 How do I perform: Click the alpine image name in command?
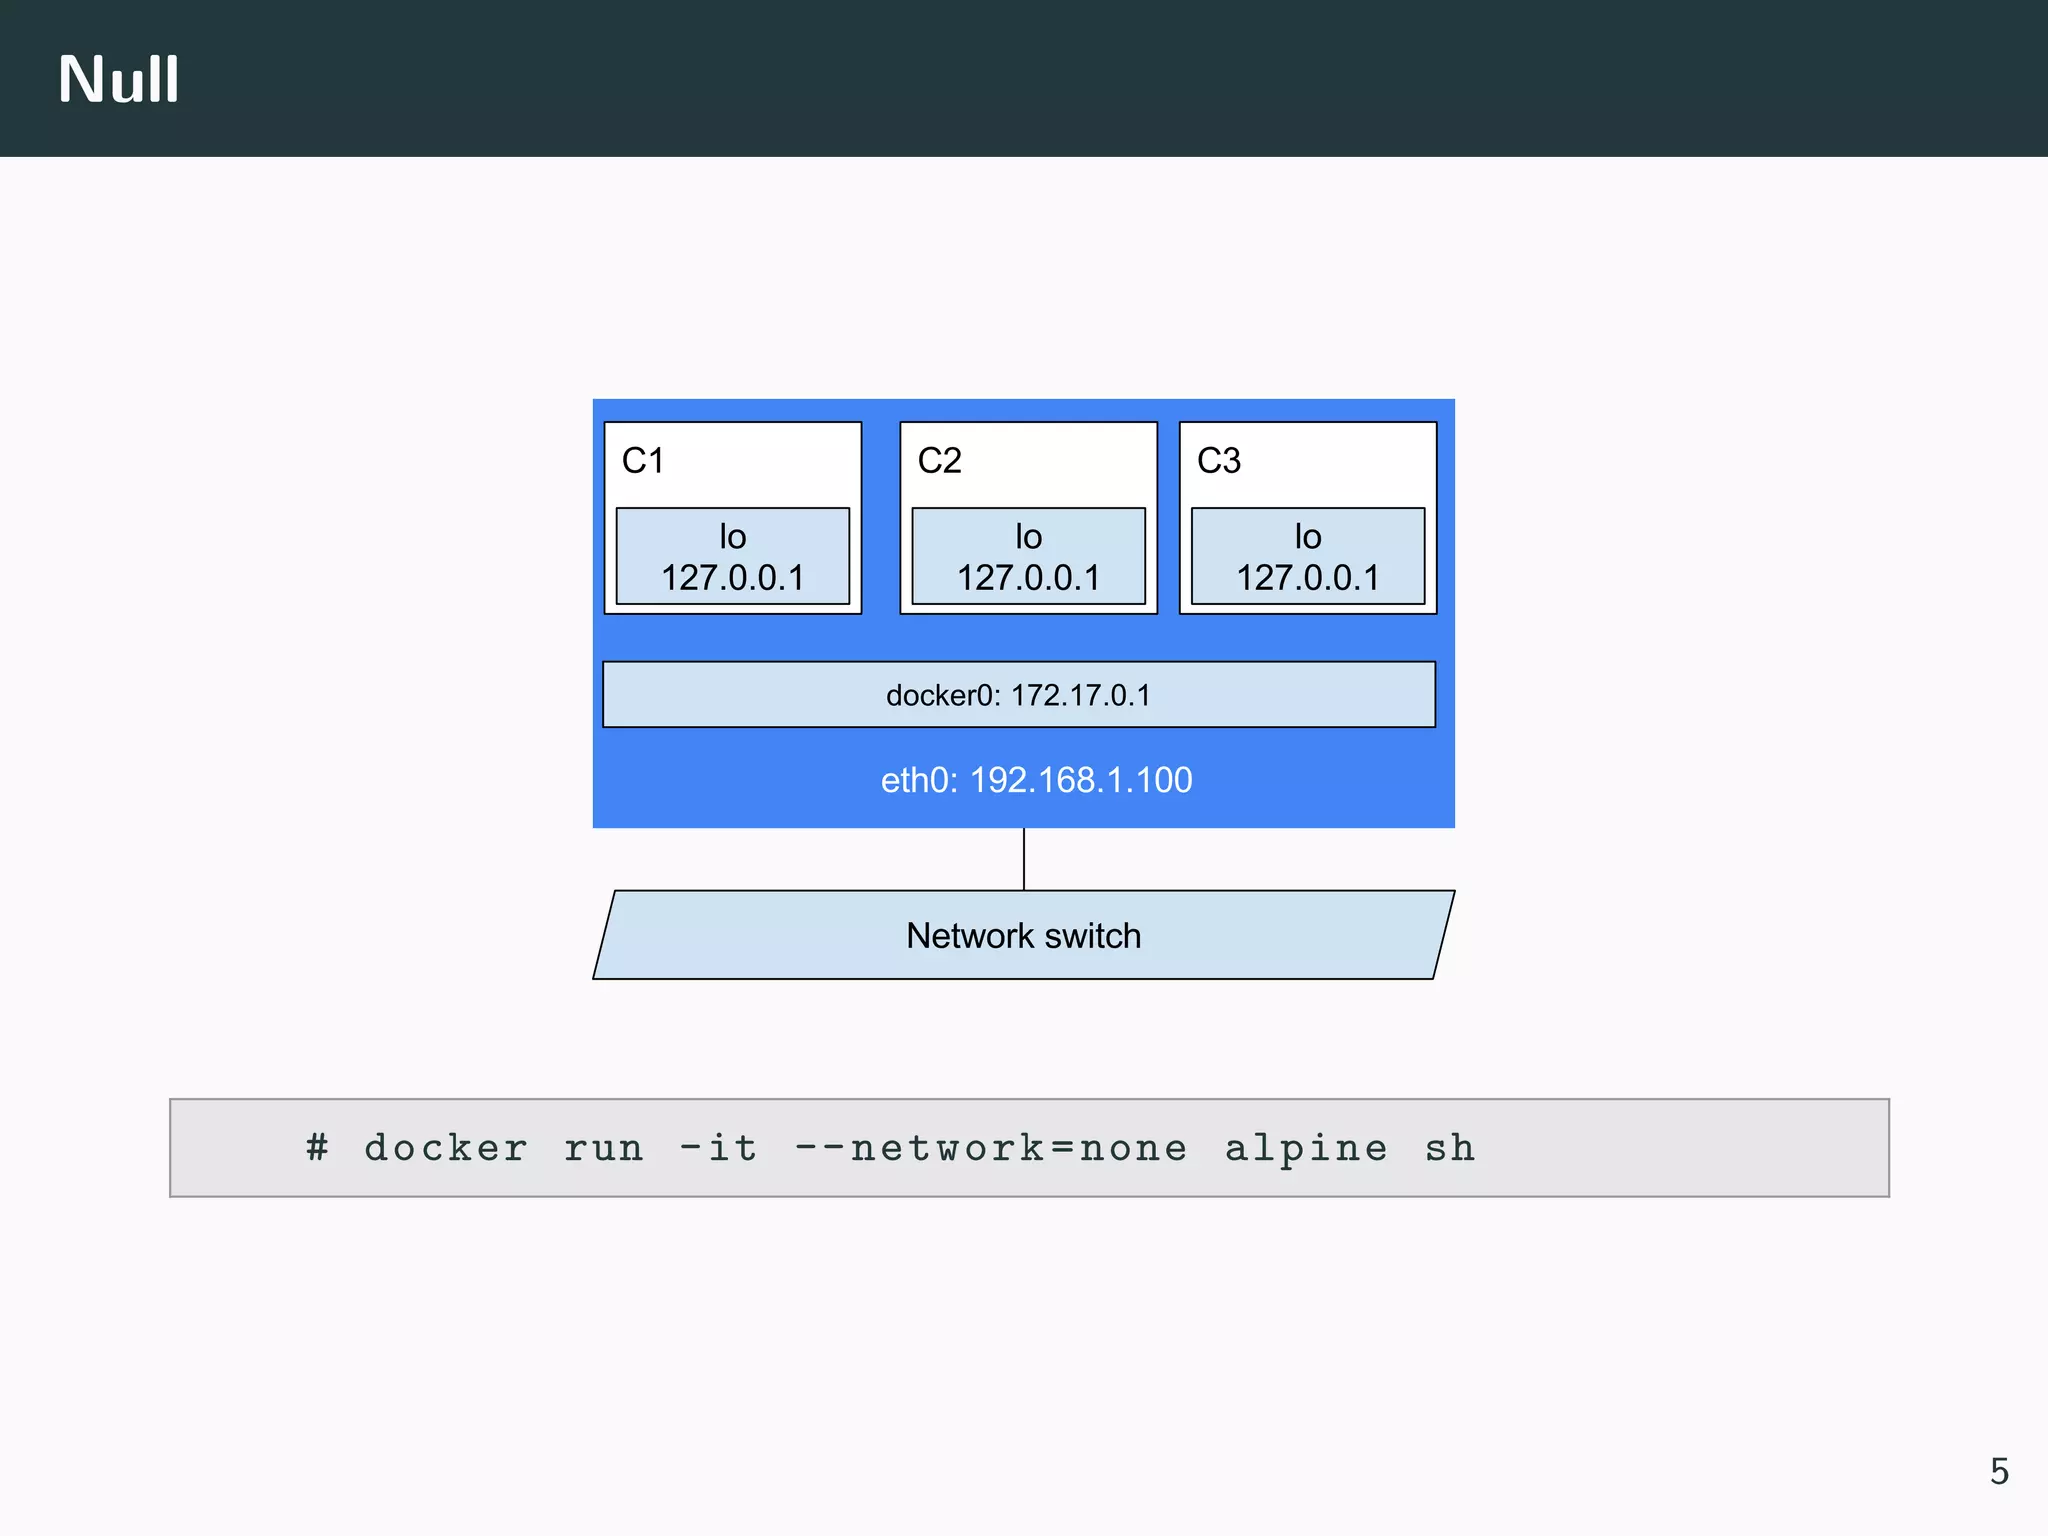click(x=1306, y=1148)
